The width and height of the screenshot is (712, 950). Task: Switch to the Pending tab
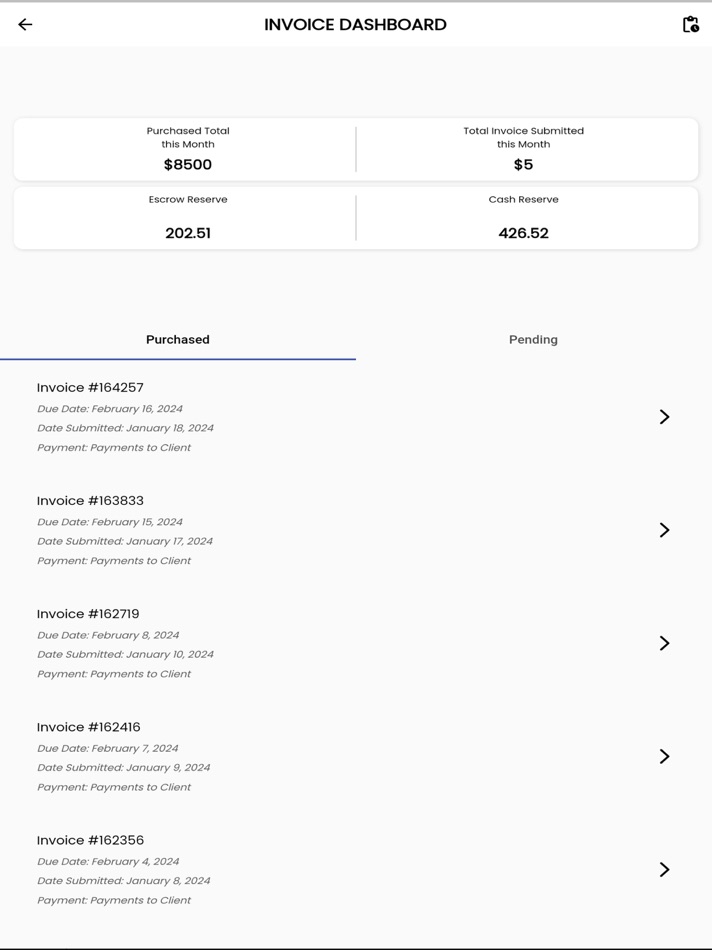coord(533,340)
